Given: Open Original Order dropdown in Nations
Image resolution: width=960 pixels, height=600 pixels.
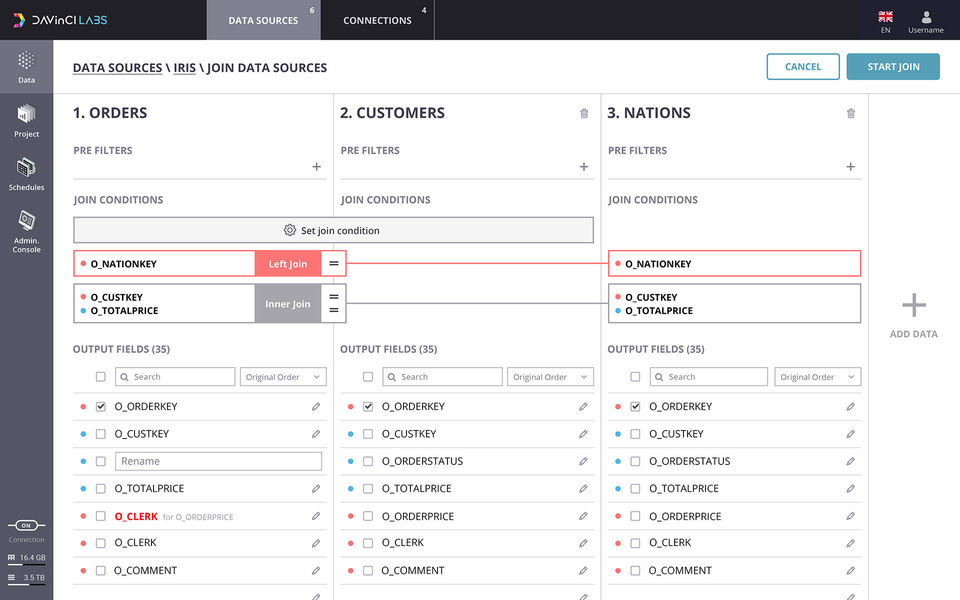Looking at the screenshot, I should [818, 377].
